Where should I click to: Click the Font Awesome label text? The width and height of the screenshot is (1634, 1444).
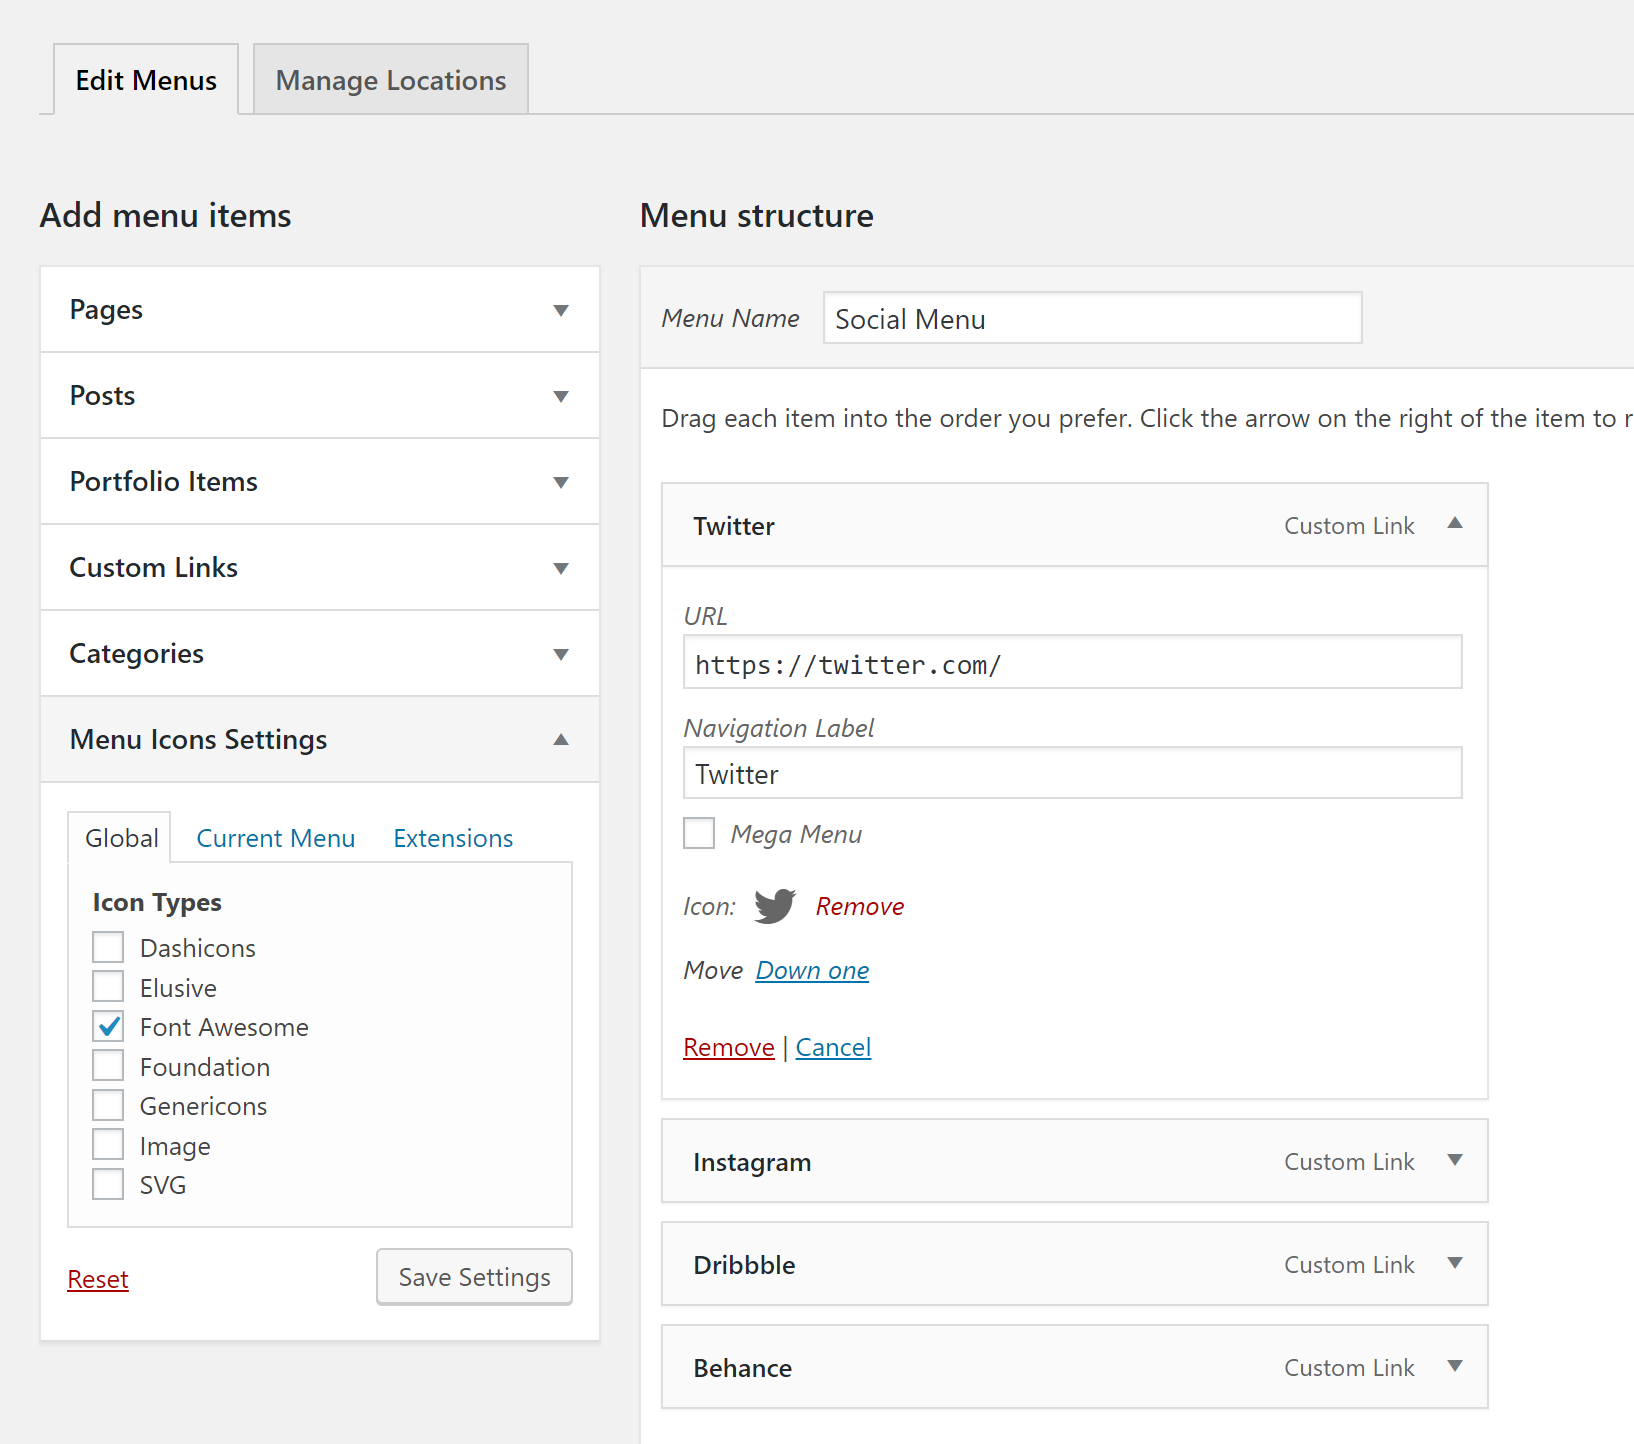point(224,1027)
